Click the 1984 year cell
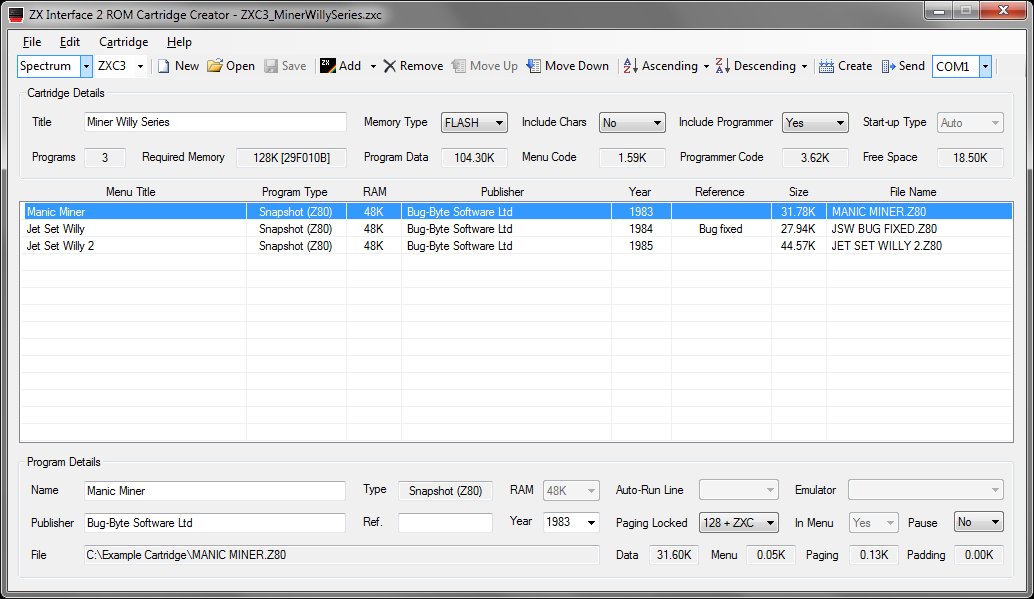 click(x=641, y=229)
